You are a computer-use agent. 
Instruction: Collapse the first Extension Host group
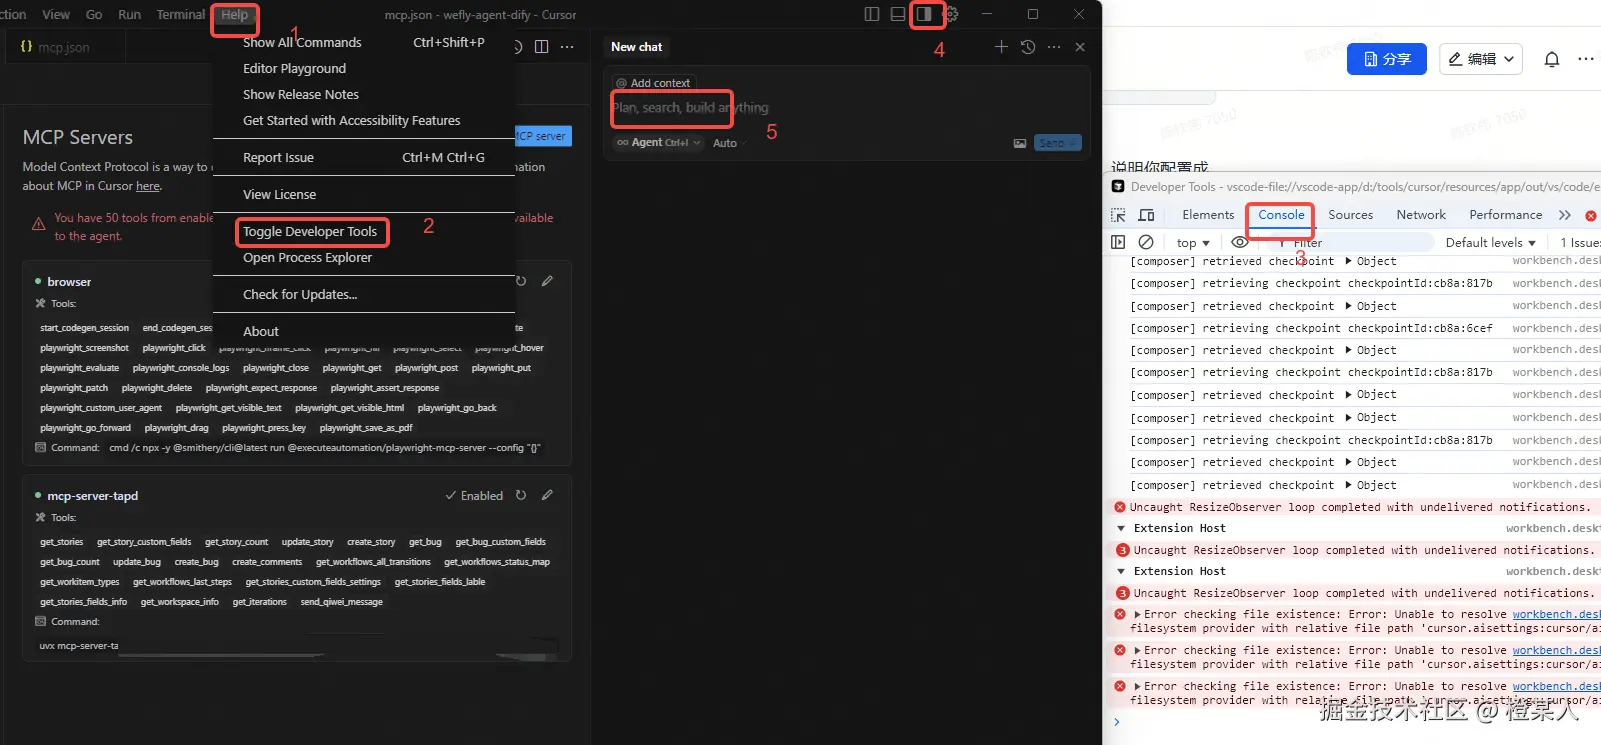coord(1121,528)
